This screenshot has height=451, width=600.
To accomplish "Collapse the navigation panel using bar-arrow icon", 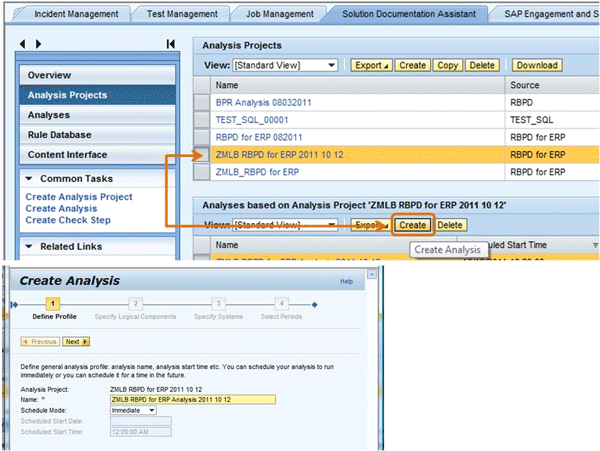I will coord(170,44).
